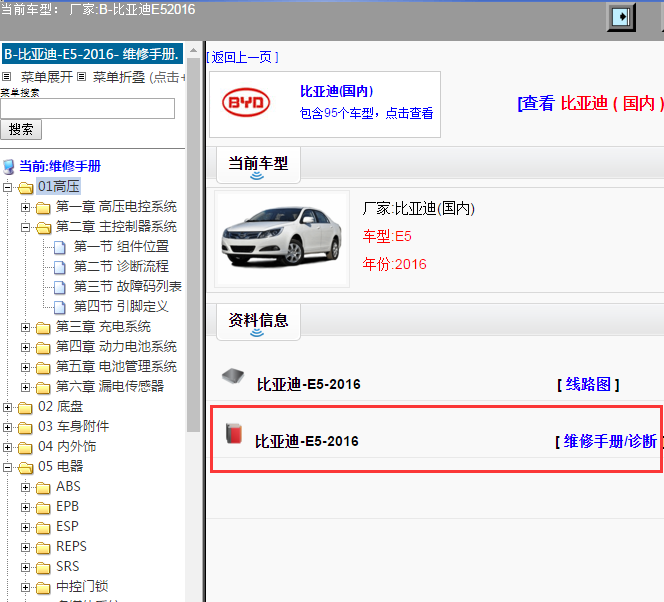
Task: Open the 维修手册/诊断 link
Action: 610,442
